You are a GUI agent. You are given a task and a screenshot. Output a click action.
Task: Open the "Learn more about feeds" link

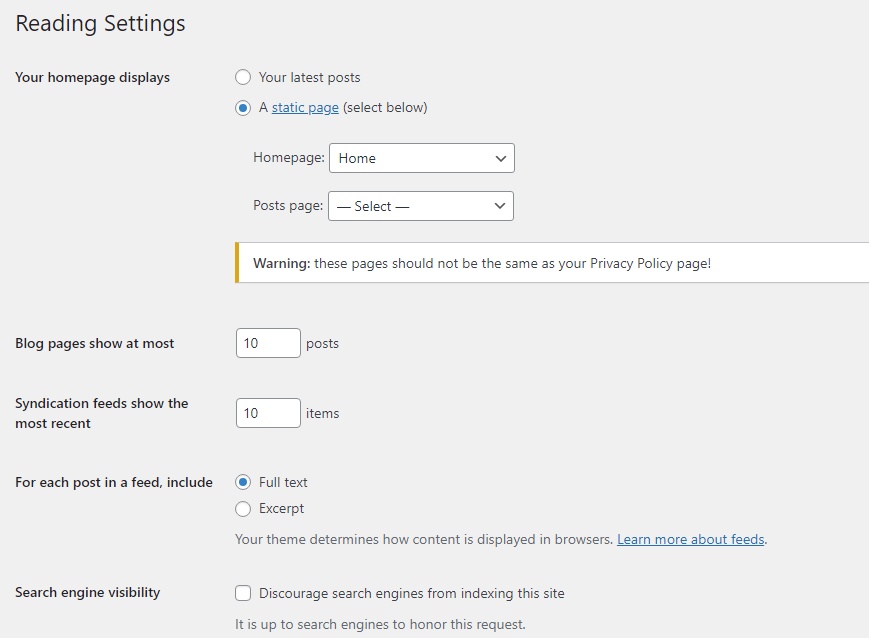click(x=690, y=540)
